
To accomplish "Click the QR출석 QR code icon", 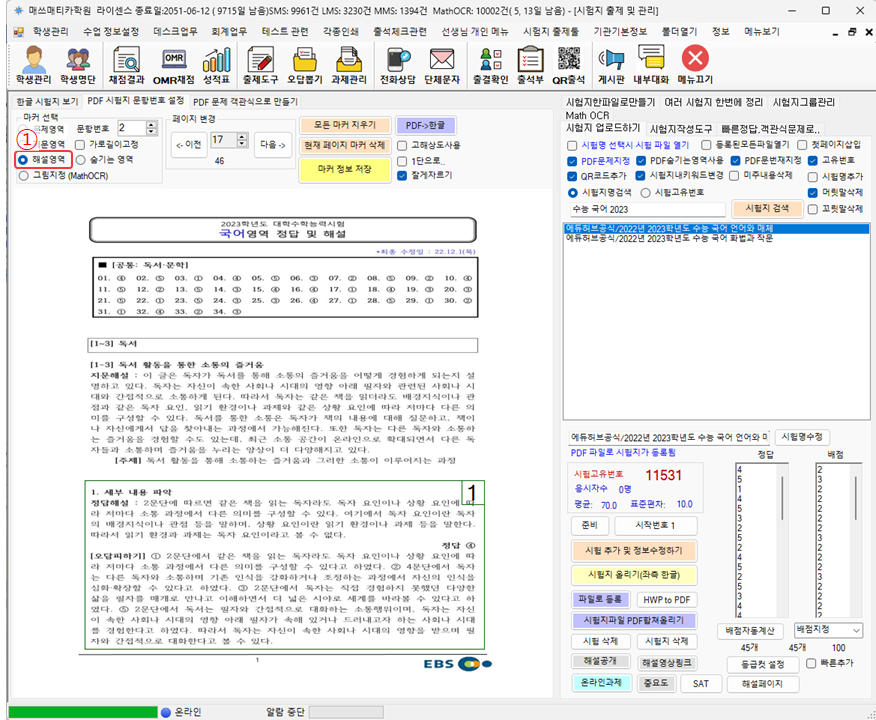I will pos(568,63).
